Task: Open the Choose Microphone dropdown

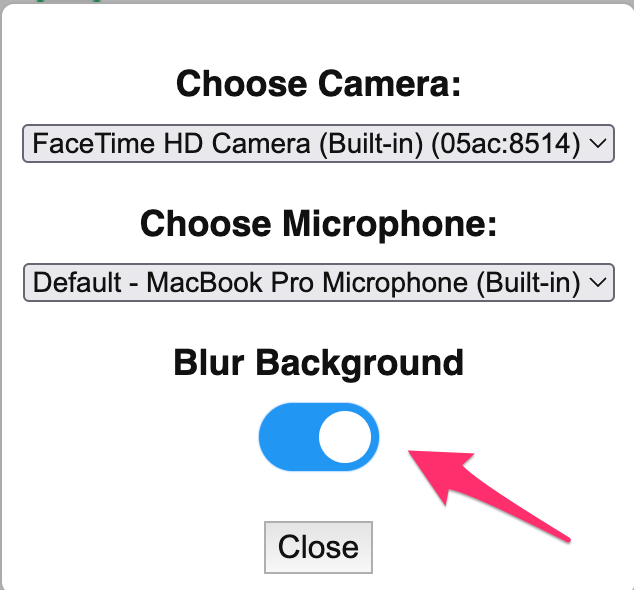Action: point(318,282)
